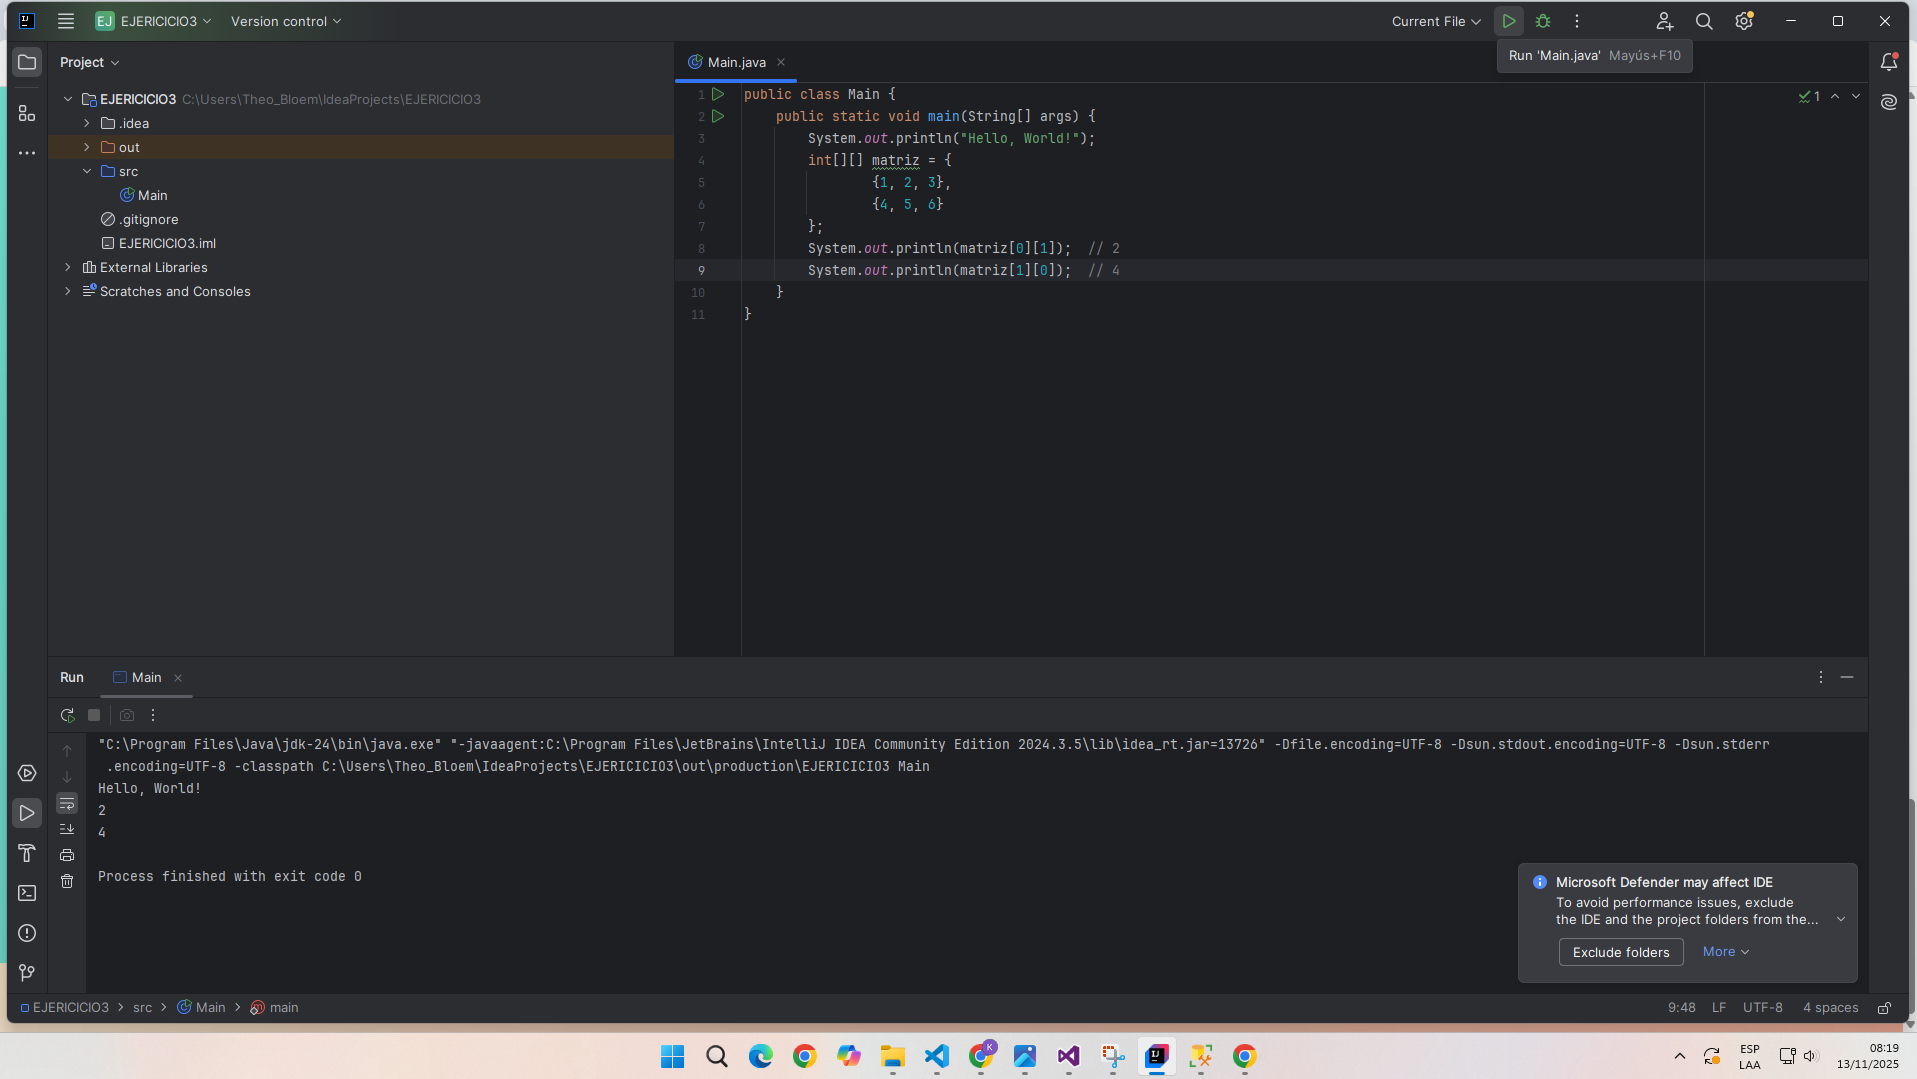Open the Current File run configuration dropdown
This screenshot has width=1917, height=1079.
[x=1436, y=21]
